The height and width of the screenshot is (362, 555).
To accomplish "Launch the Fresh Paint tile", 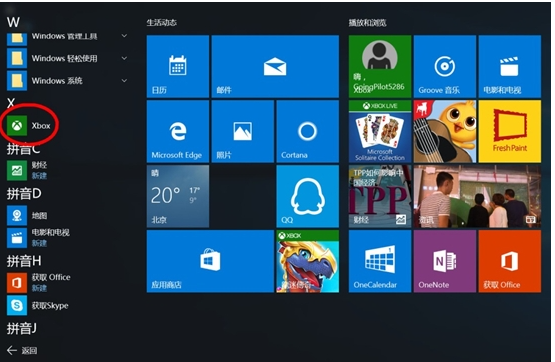I will pos(510,131).
